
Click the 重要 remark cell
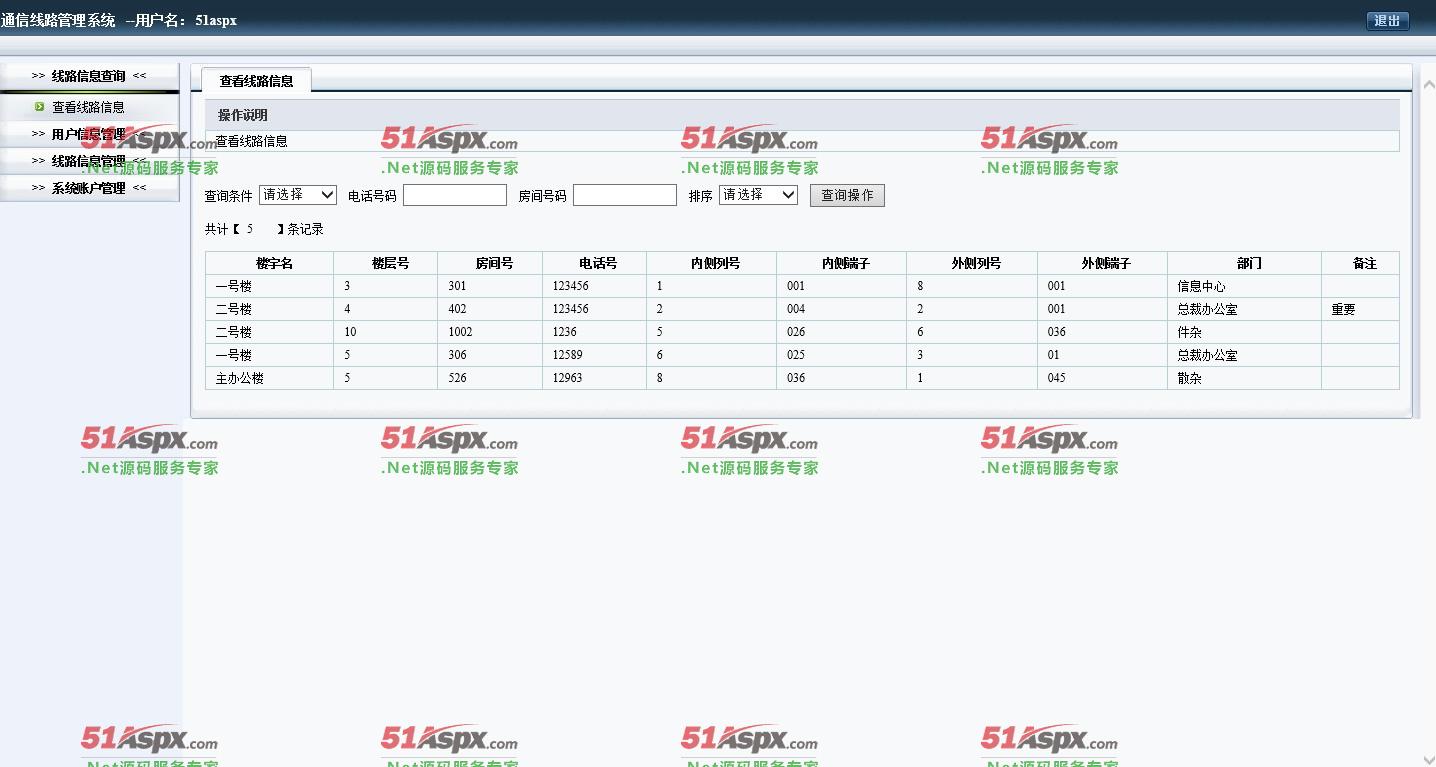(1343, 309)
